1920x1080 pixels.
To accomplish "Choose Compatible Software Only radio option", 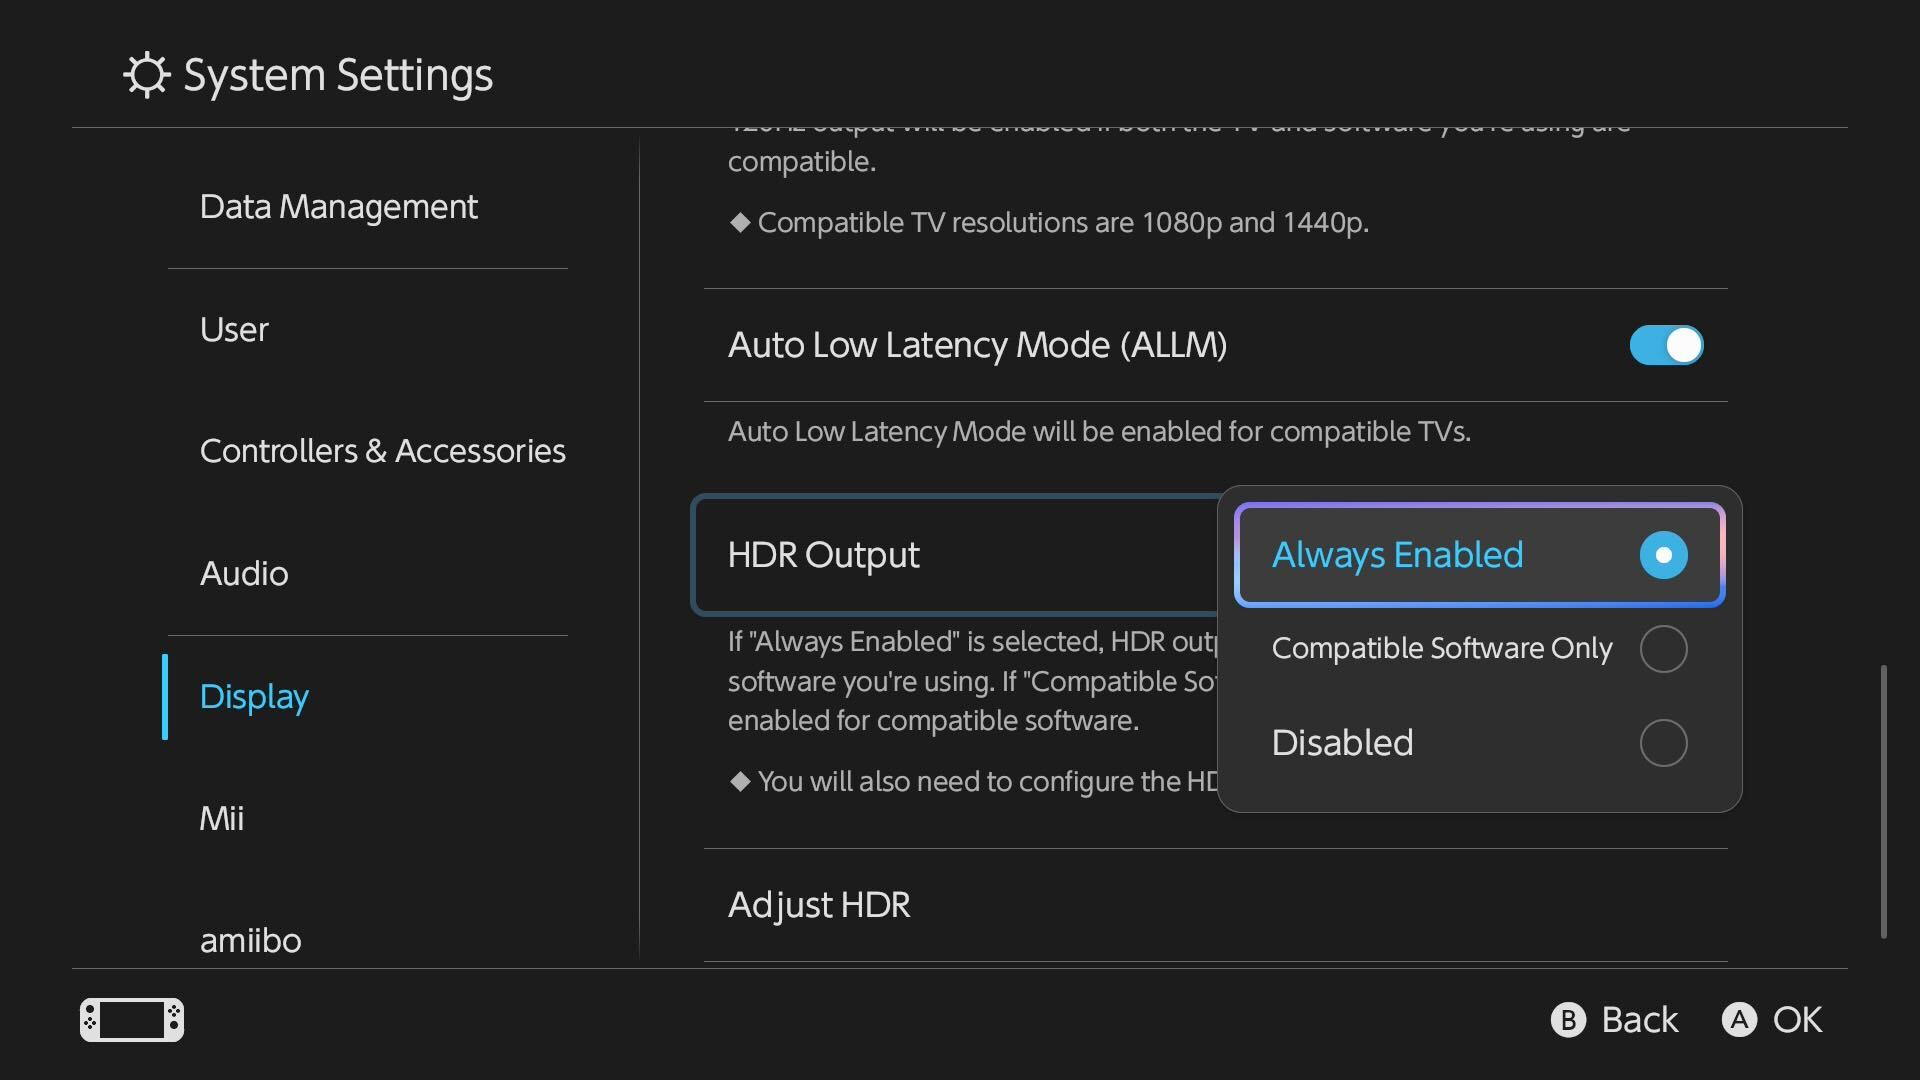I will (x=1663, y=649).
